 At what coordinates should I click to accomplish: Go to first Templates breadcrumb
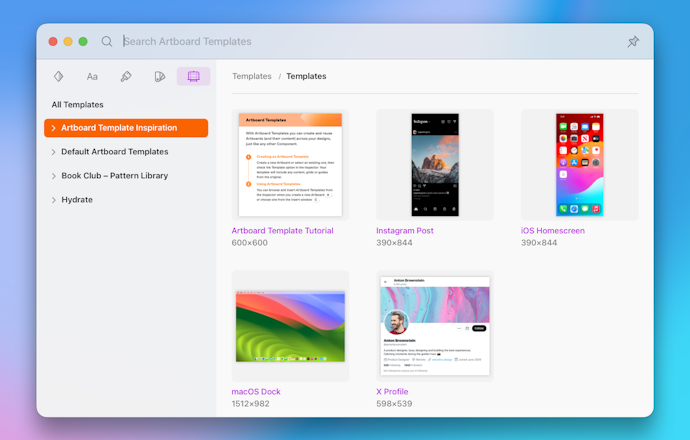pos(252,76)
